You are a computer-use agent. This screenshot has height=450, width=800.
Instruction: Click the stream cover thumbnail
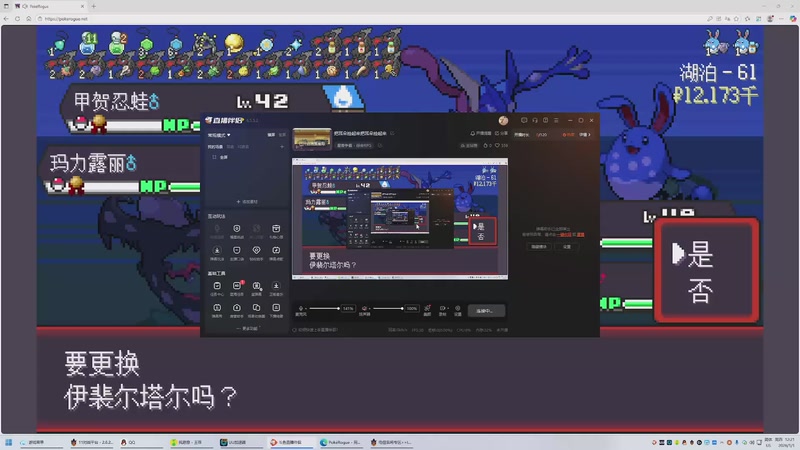[312, 139]
